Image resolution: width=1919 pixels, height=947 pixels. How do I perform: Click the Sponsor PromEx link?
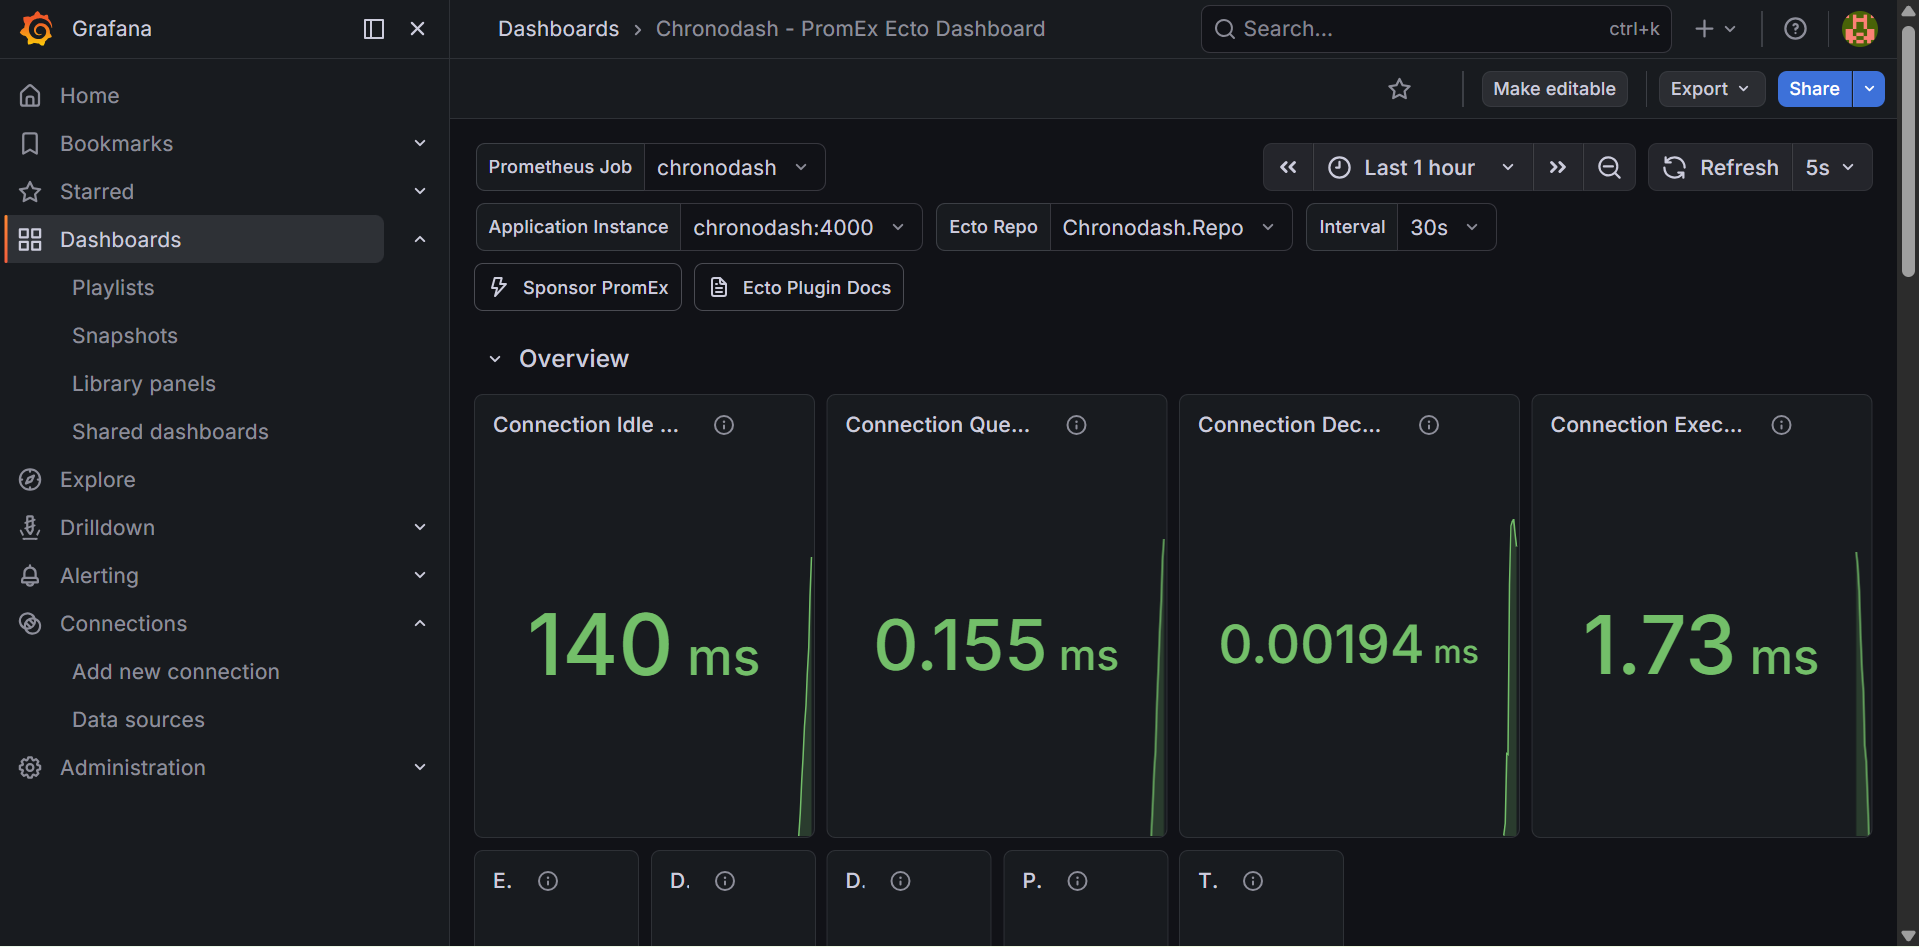(x=578, y=287)
